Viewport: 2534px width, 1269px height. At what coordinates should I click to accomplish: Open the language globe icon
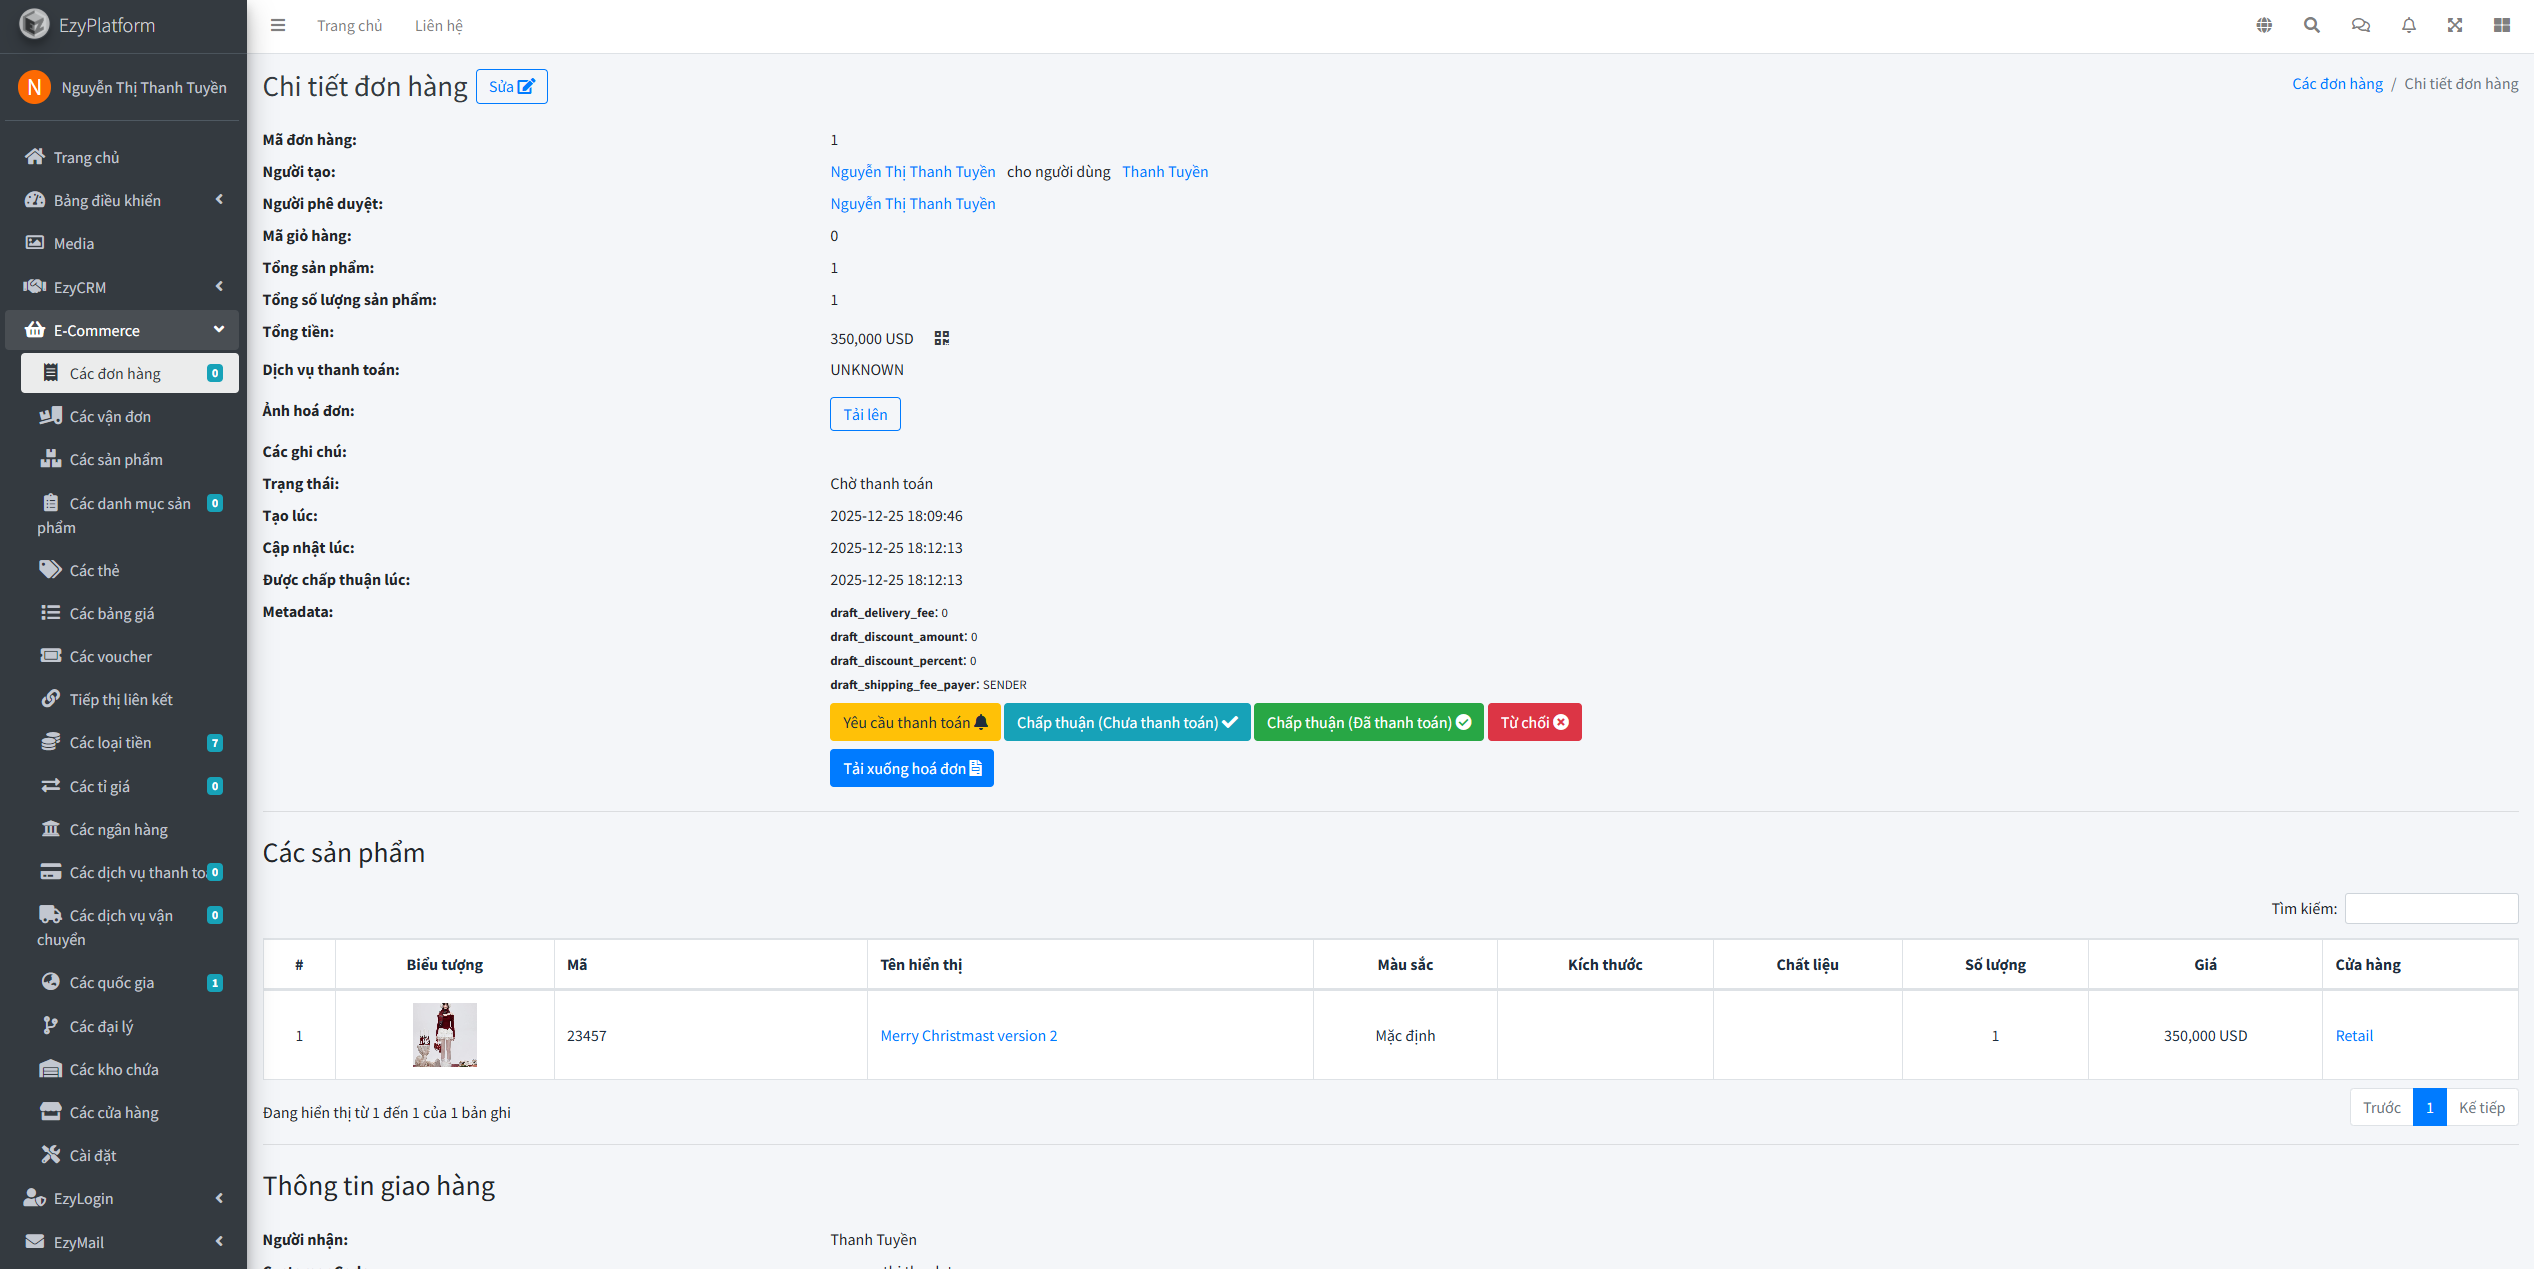pos(2264,26)
